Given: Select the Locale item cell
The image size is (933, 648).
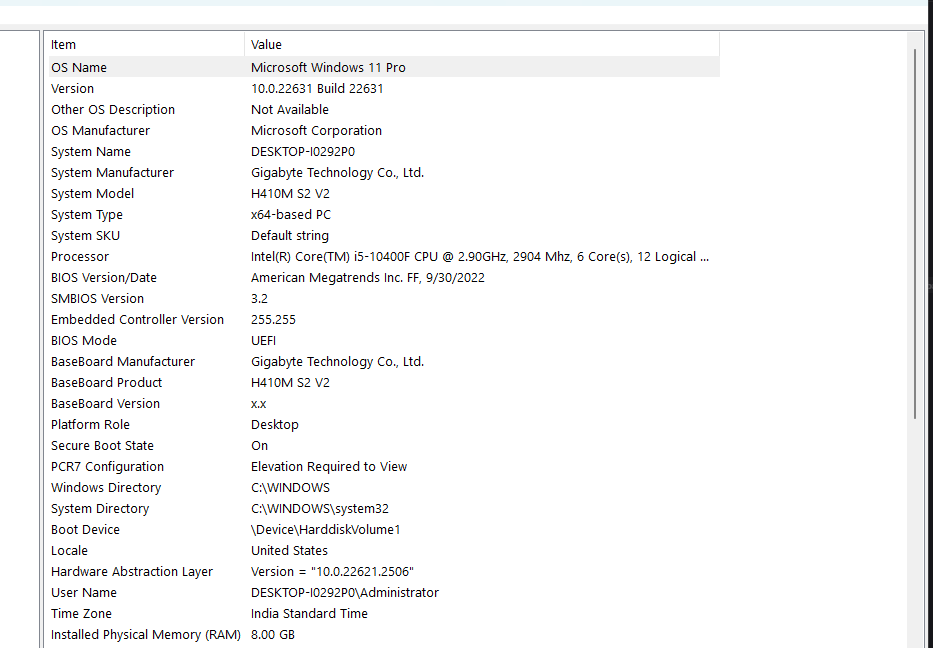Looking at the screenshot, I should [69, 551].
